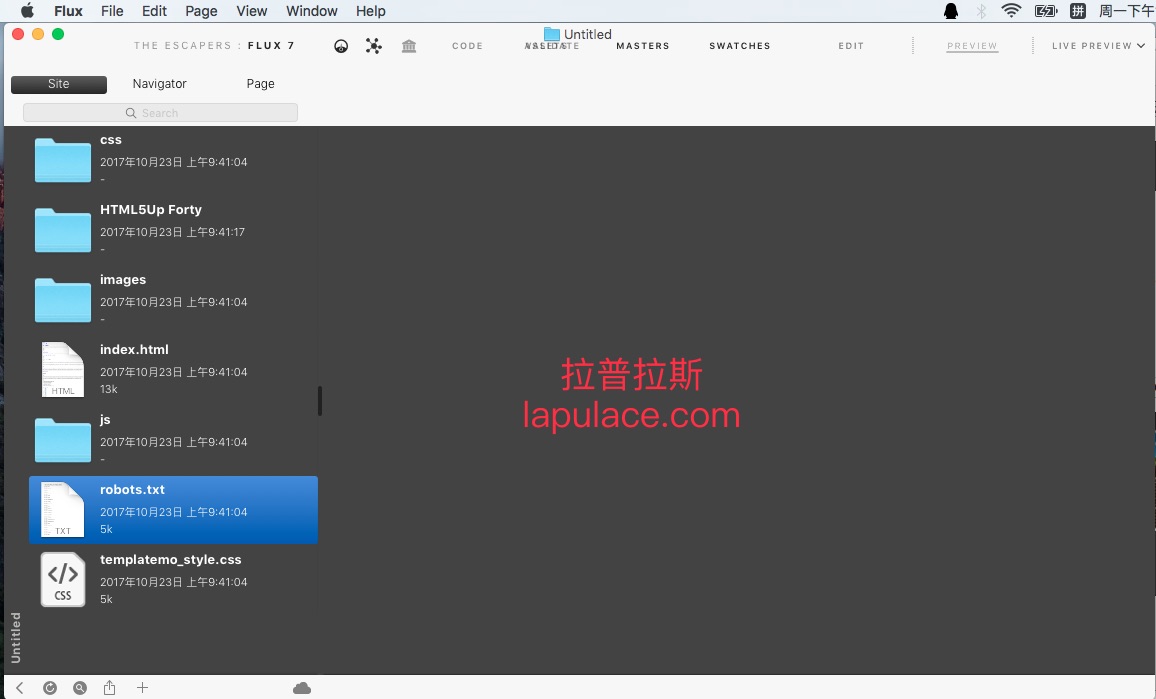1156x699 pixels.
Task: Click the VALIDATE toolbar button
Action: (552, 46)
